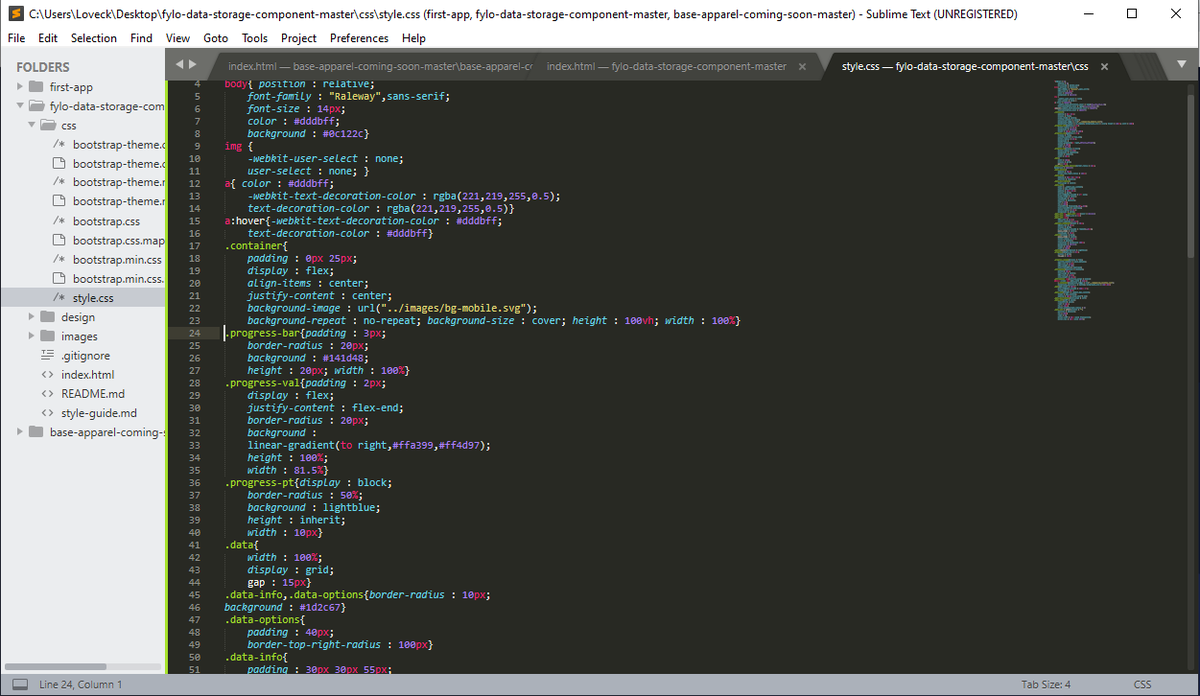This screenshot has height=696, width=1200.
Task: Open the View menu
Action: click(178, 38)
